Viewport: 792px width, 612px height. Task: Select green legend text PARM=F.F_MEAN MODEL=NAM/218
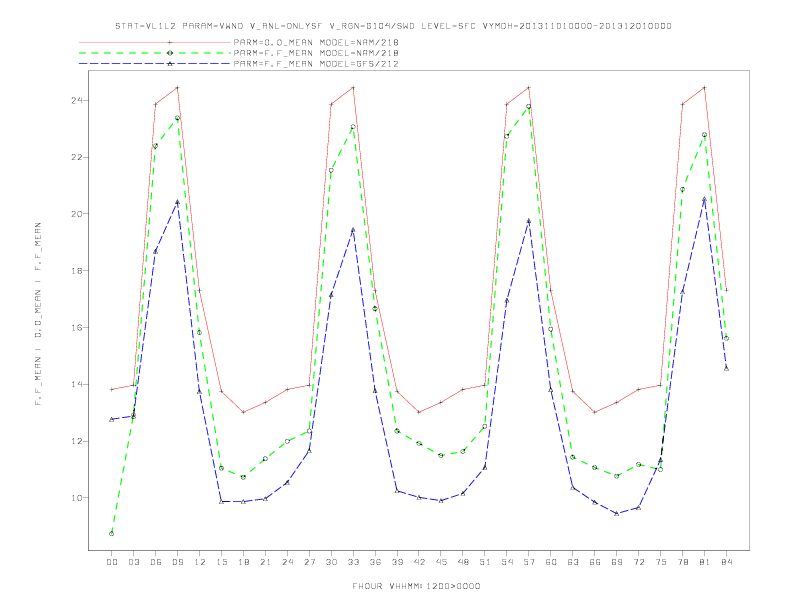(316, 53)
